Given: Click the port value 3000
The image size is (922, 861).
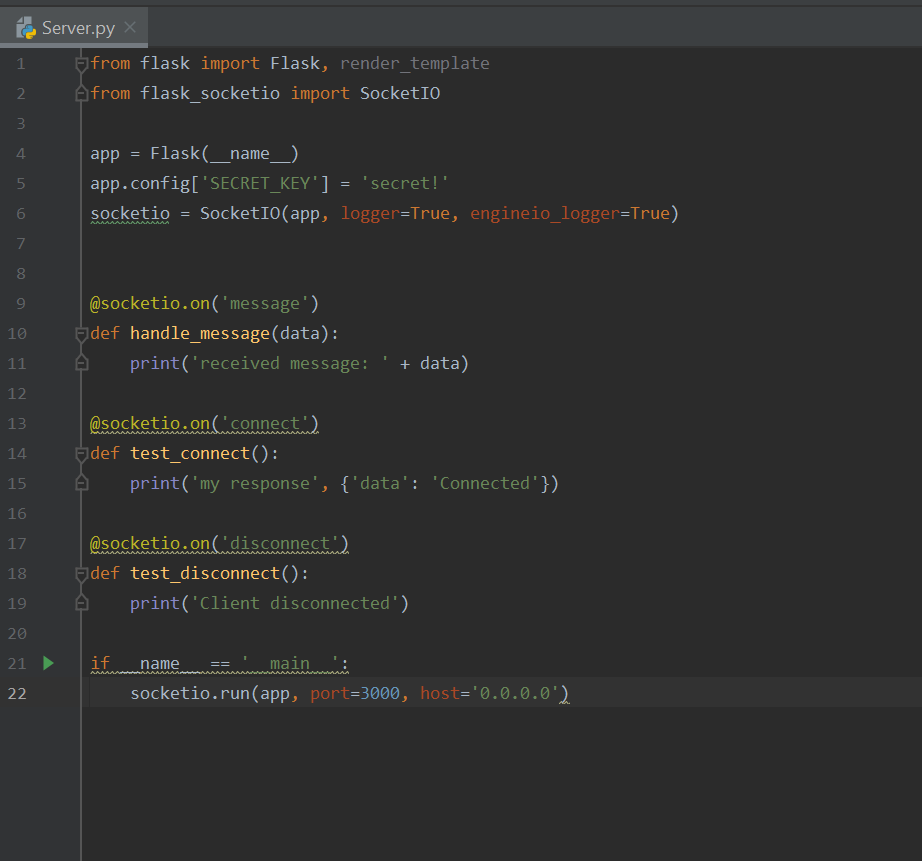Looking at the screenshot, I should (380, 693).
